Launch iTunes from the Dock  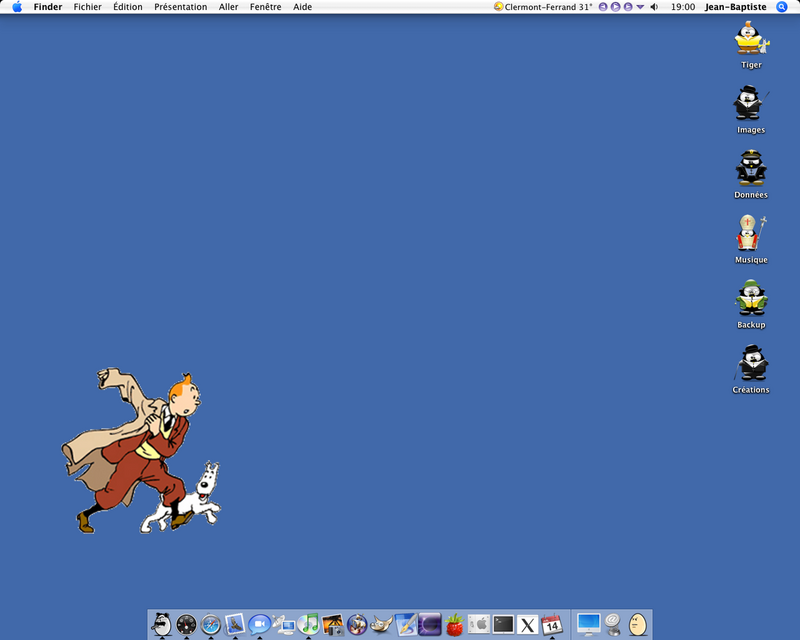pyautogui.click(x=308, y=624)
